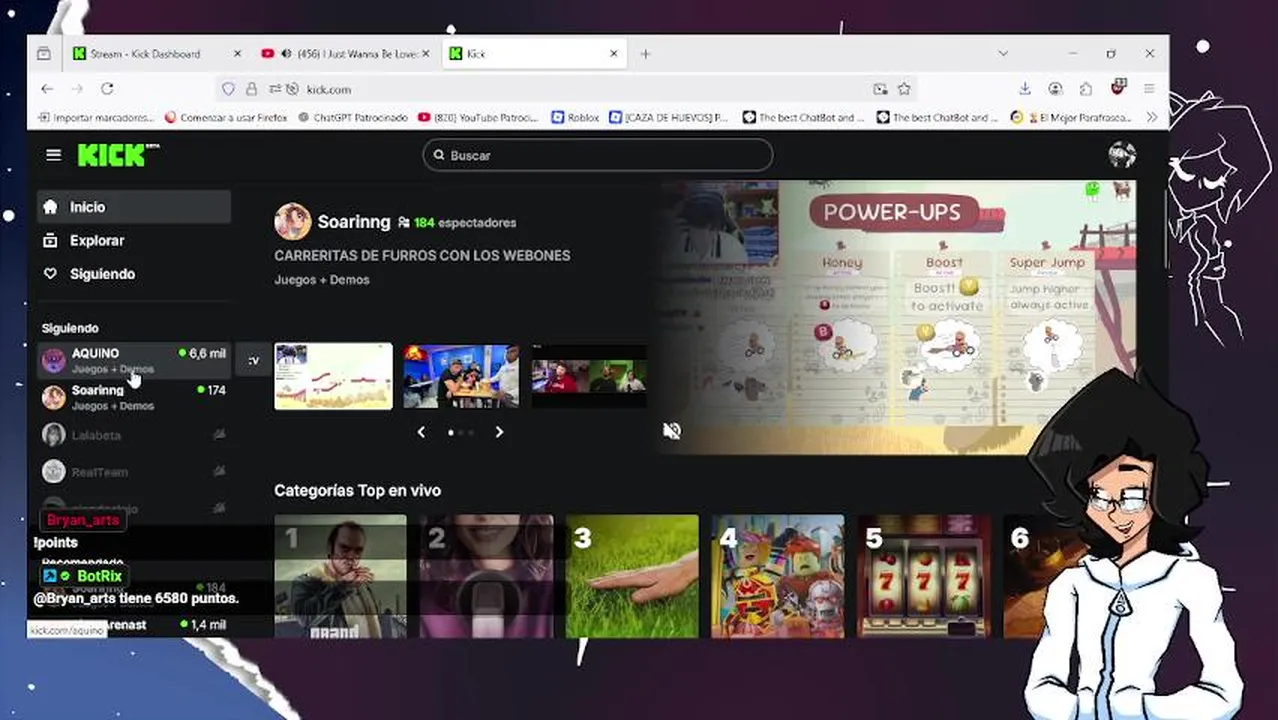Open the ChatGPT Patrocinado bookmark
The height and width of the screenshot is (720, 1278).
tap(353, 117)
